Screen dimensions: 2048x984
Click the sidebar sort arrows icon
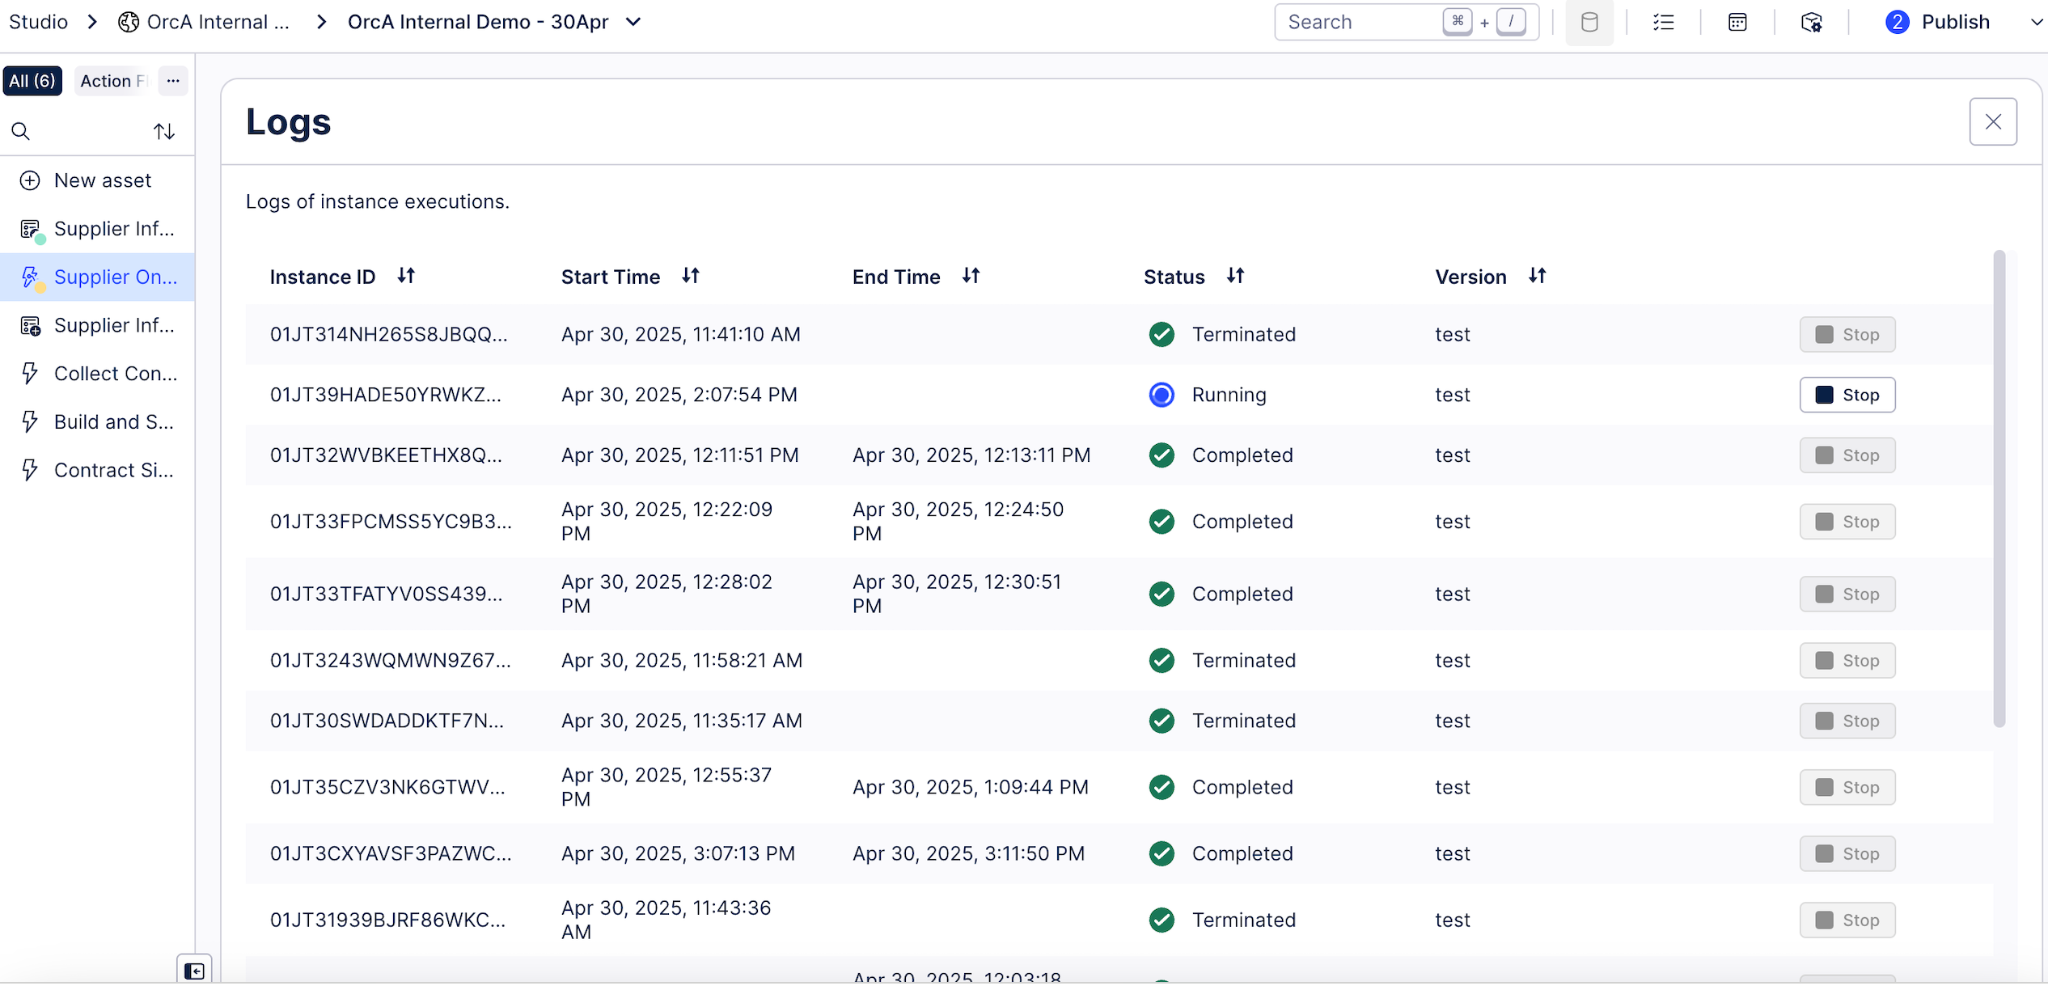point(164,131)
